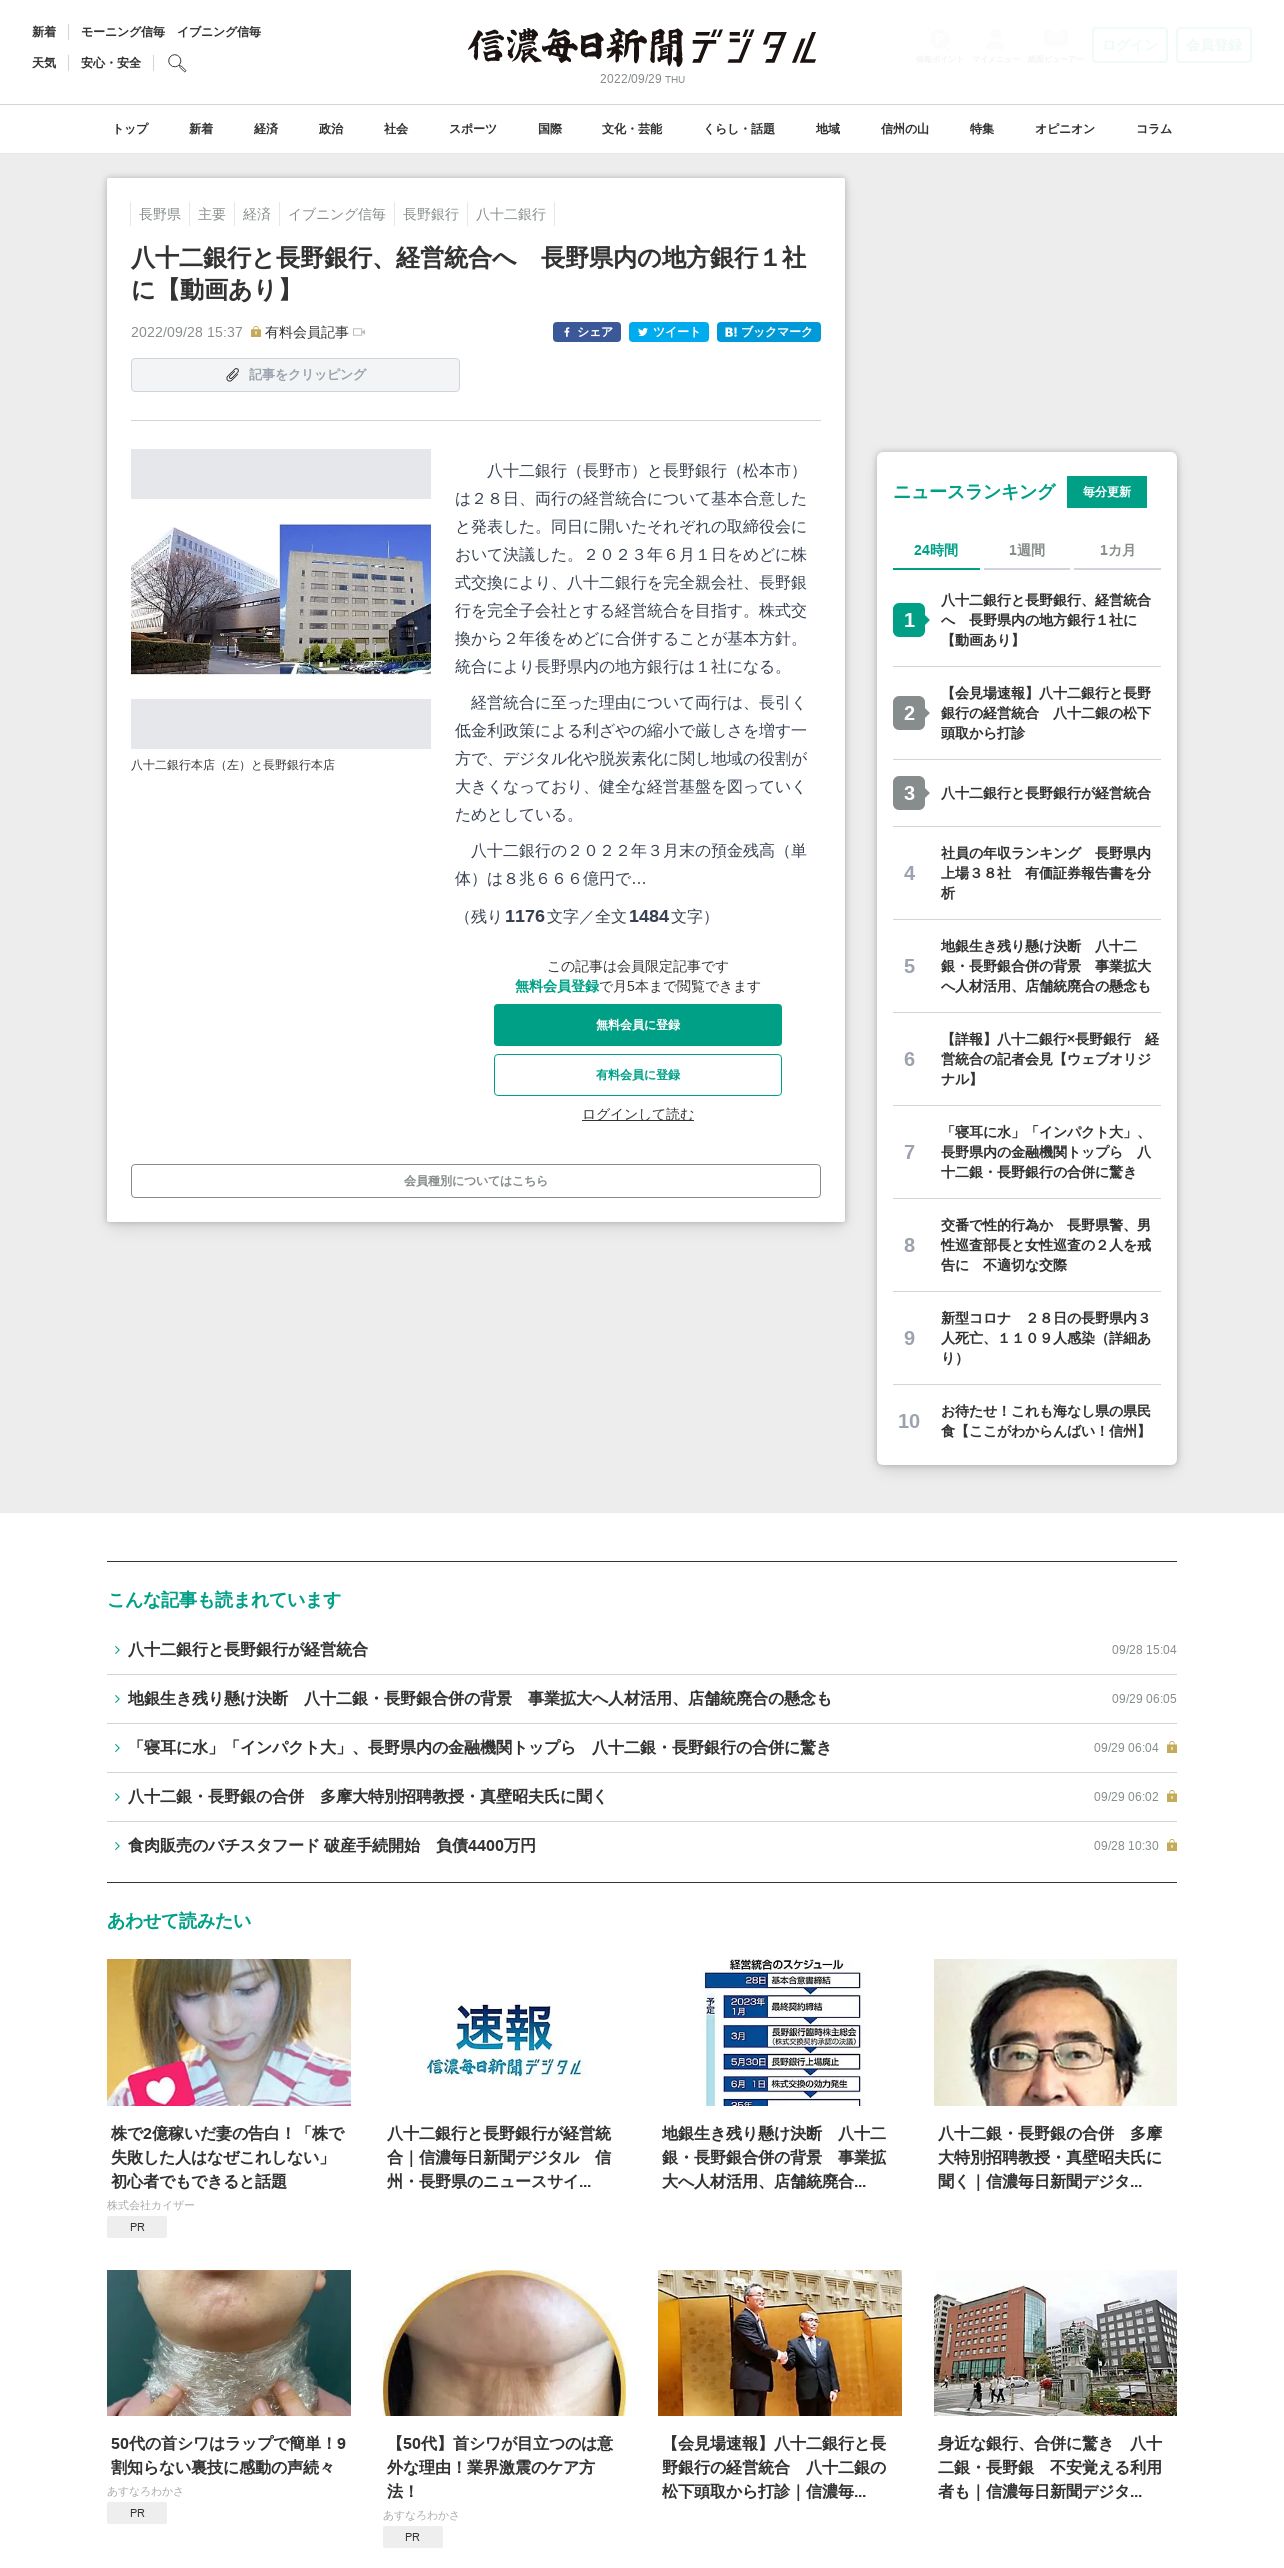Click 毎分更新 badge in ranking panel
This screenshot has height=2568, width=1284.
[x=1107, y=492]
